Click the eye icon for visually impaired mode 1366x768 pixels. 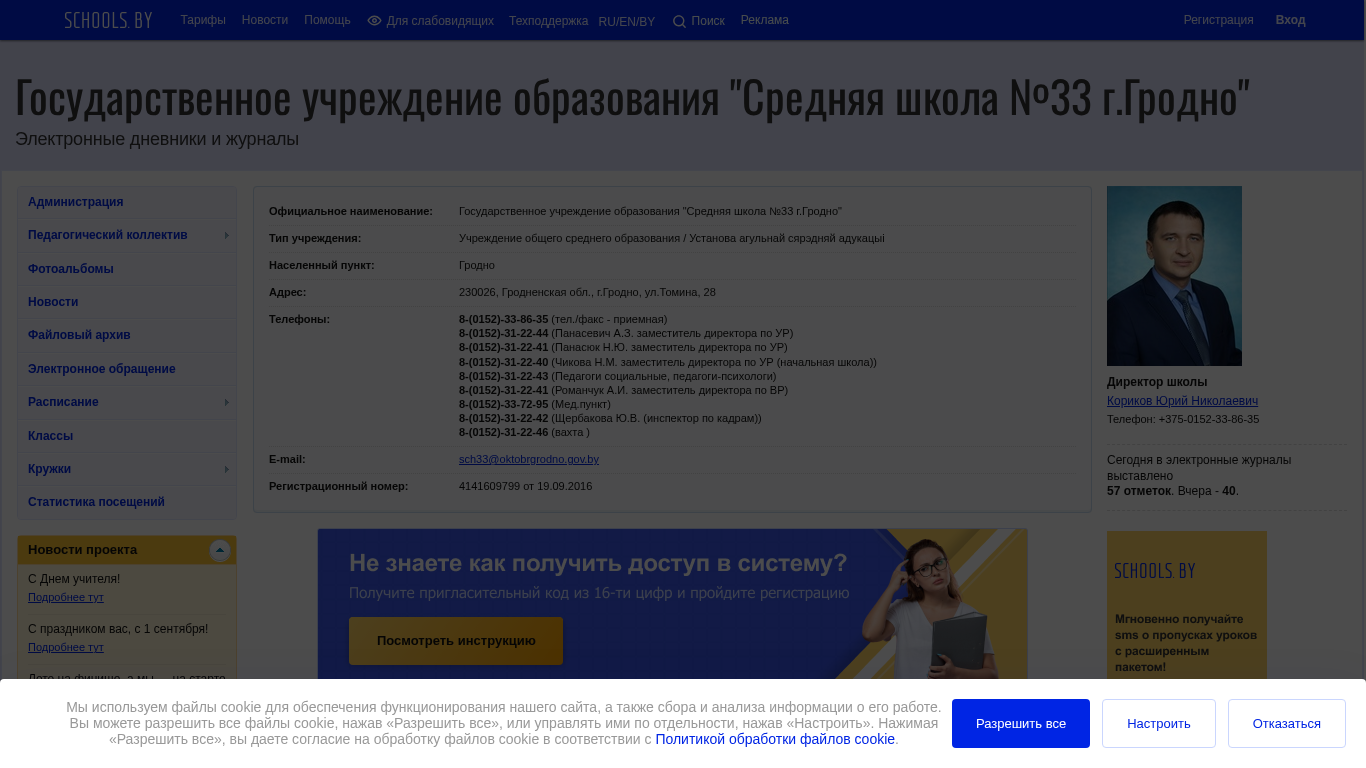click(x=375, y=21)
